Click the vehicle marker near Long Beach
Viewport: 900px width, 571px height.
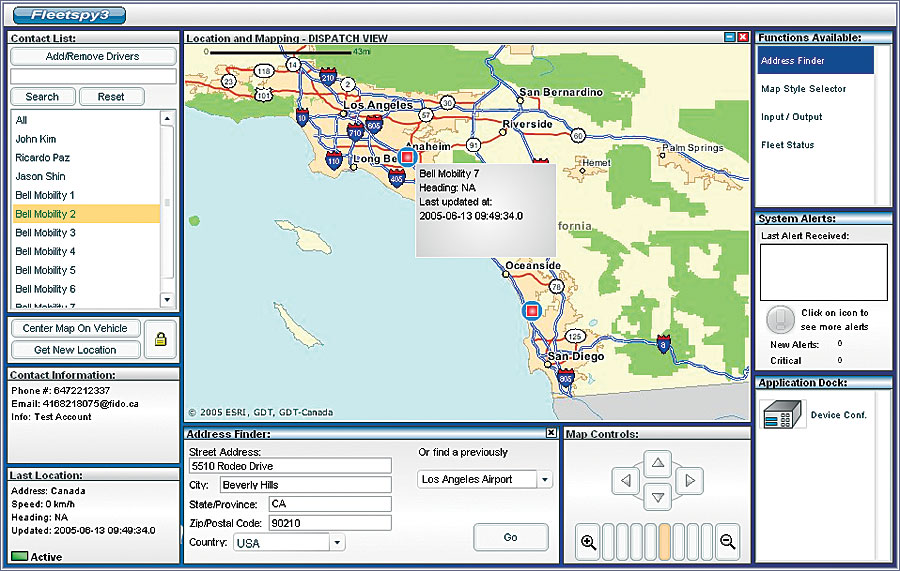click(407, 157)
